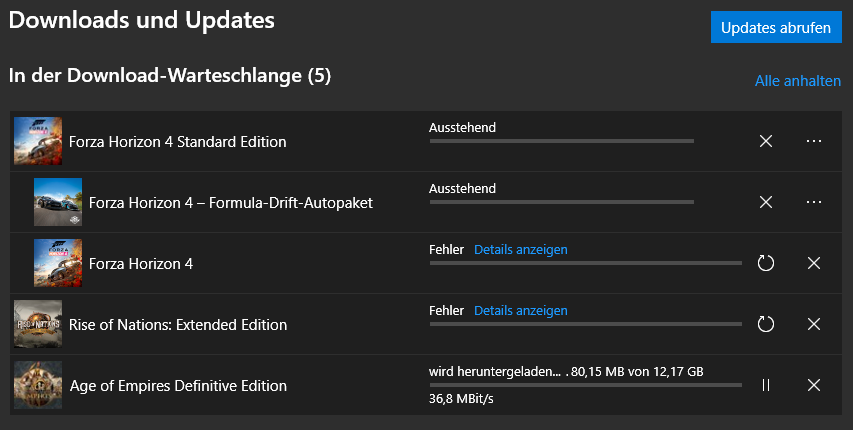Image resolution: width=853 pixels, height=430 pixels.
Task: Remove Rise of Nations from queue
Action: pyautogui.click(x=813, y=324)
